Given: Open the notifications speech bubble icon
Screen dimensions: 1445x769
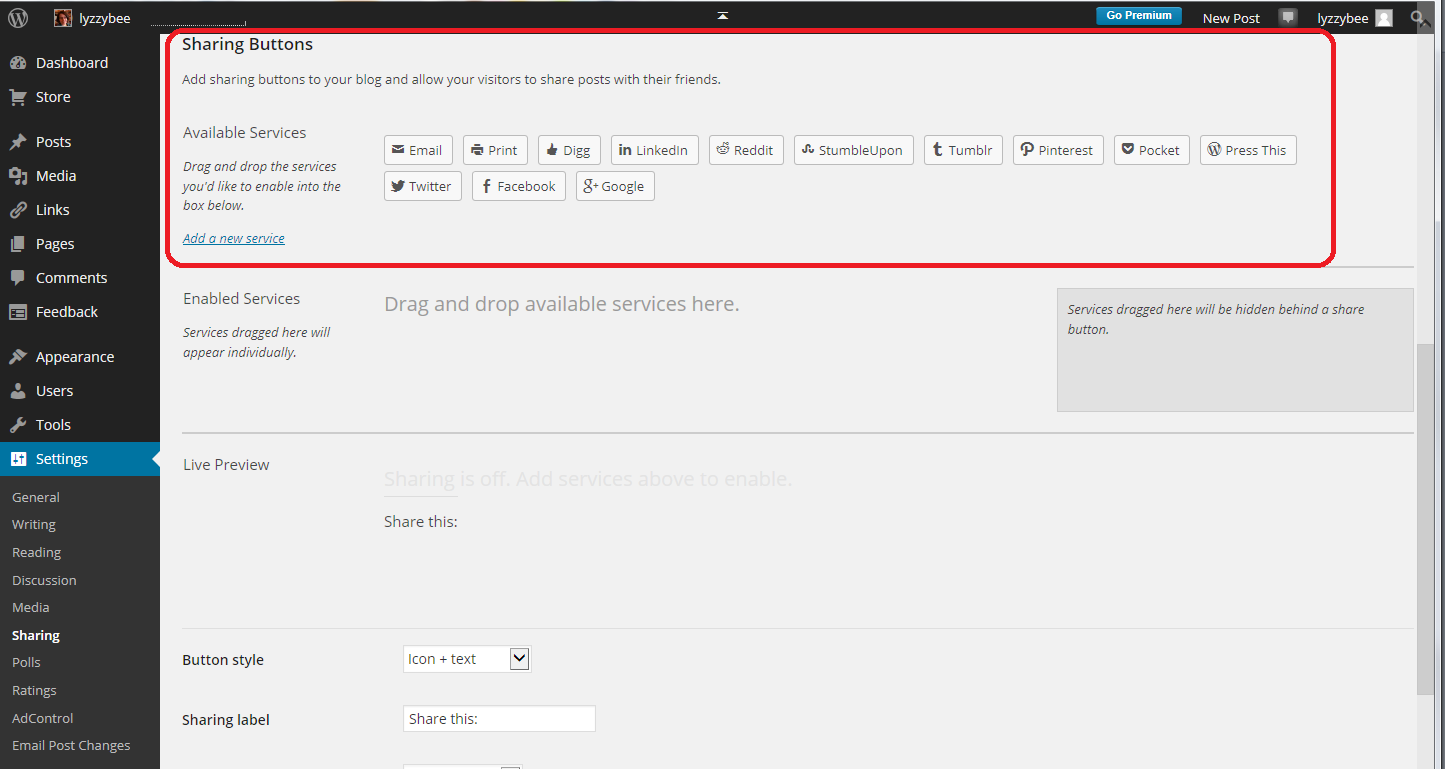Looking at the screenshot, I should click(x=1288, y=18).
